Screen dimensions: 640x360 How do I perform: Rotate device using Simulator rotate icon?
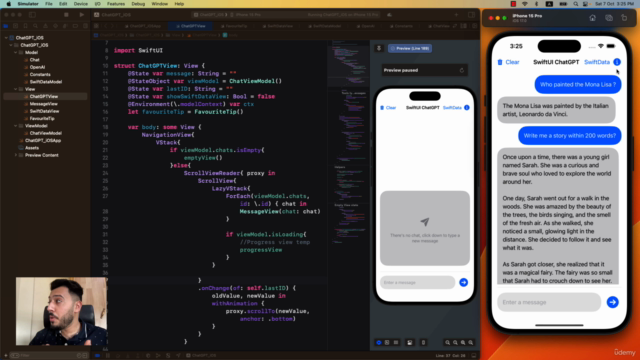(624, 18)
